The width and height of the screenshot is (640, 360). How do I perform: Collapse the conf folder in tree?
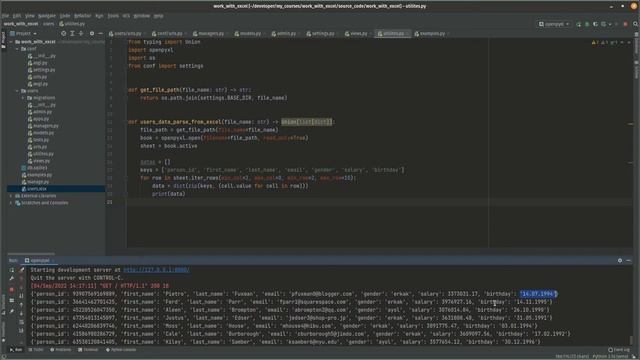click(x=17, y=49)
